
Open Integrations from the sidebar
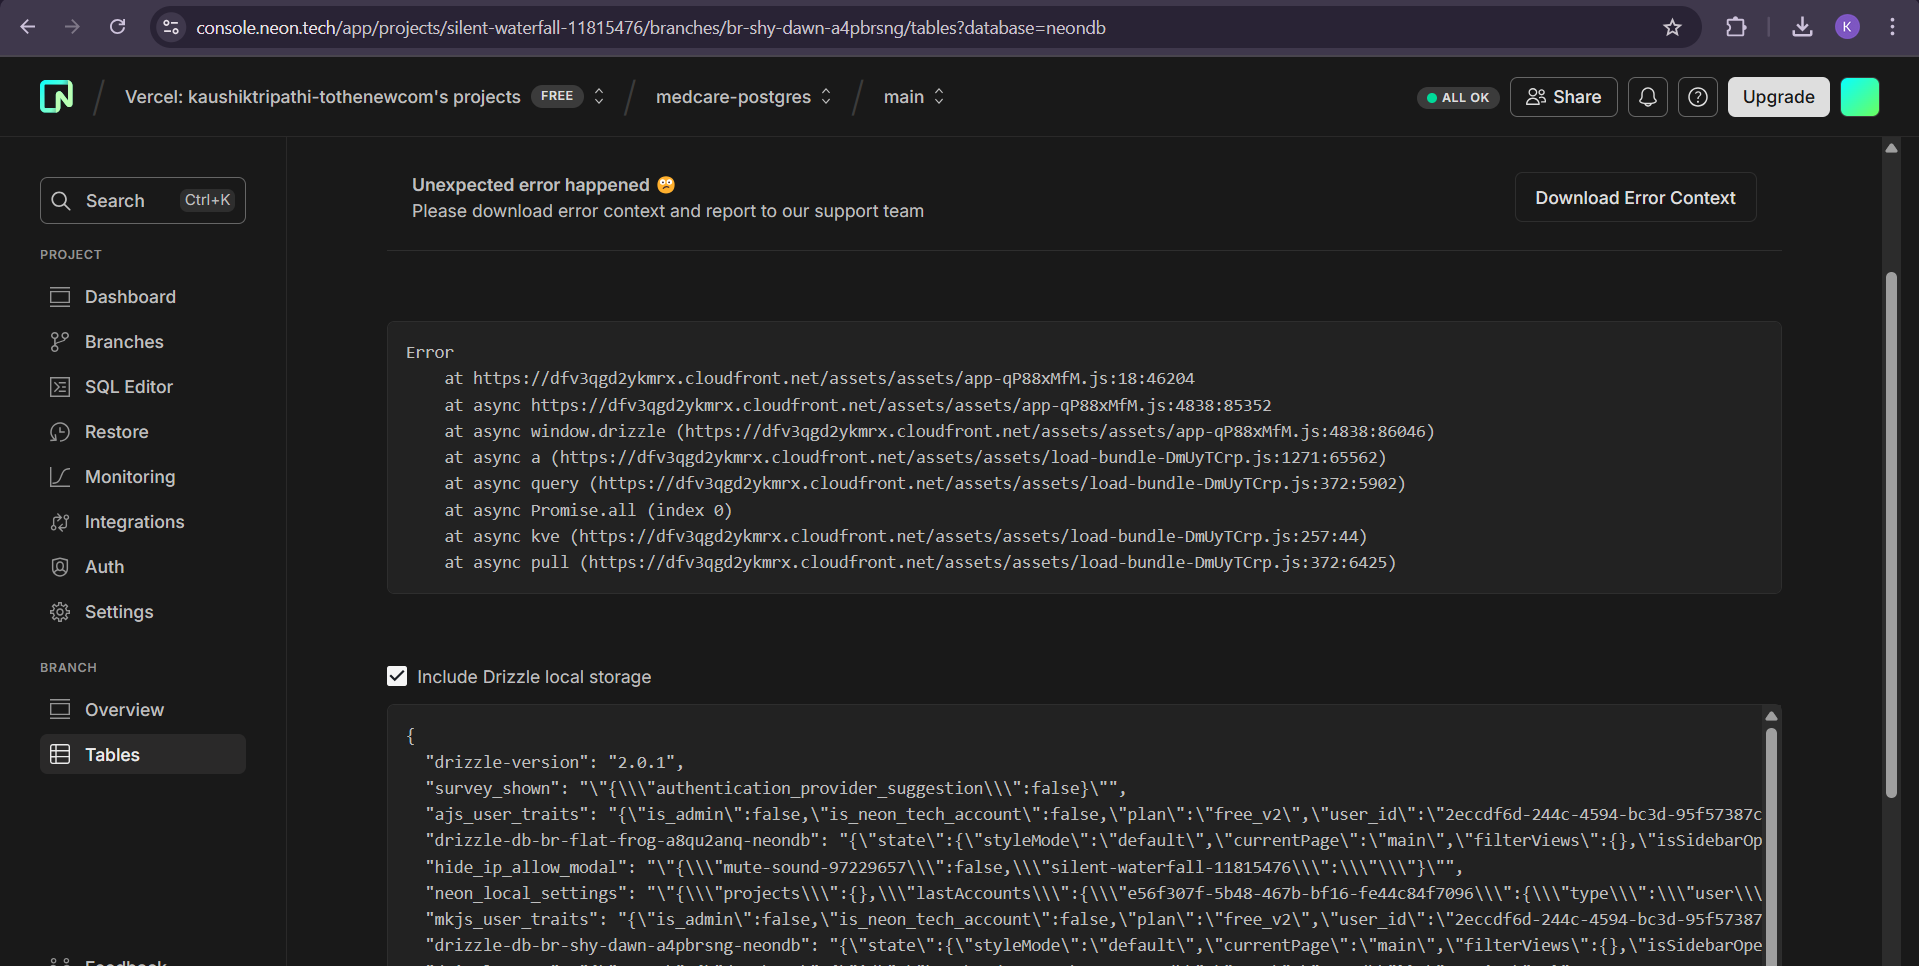click(143, 522)
